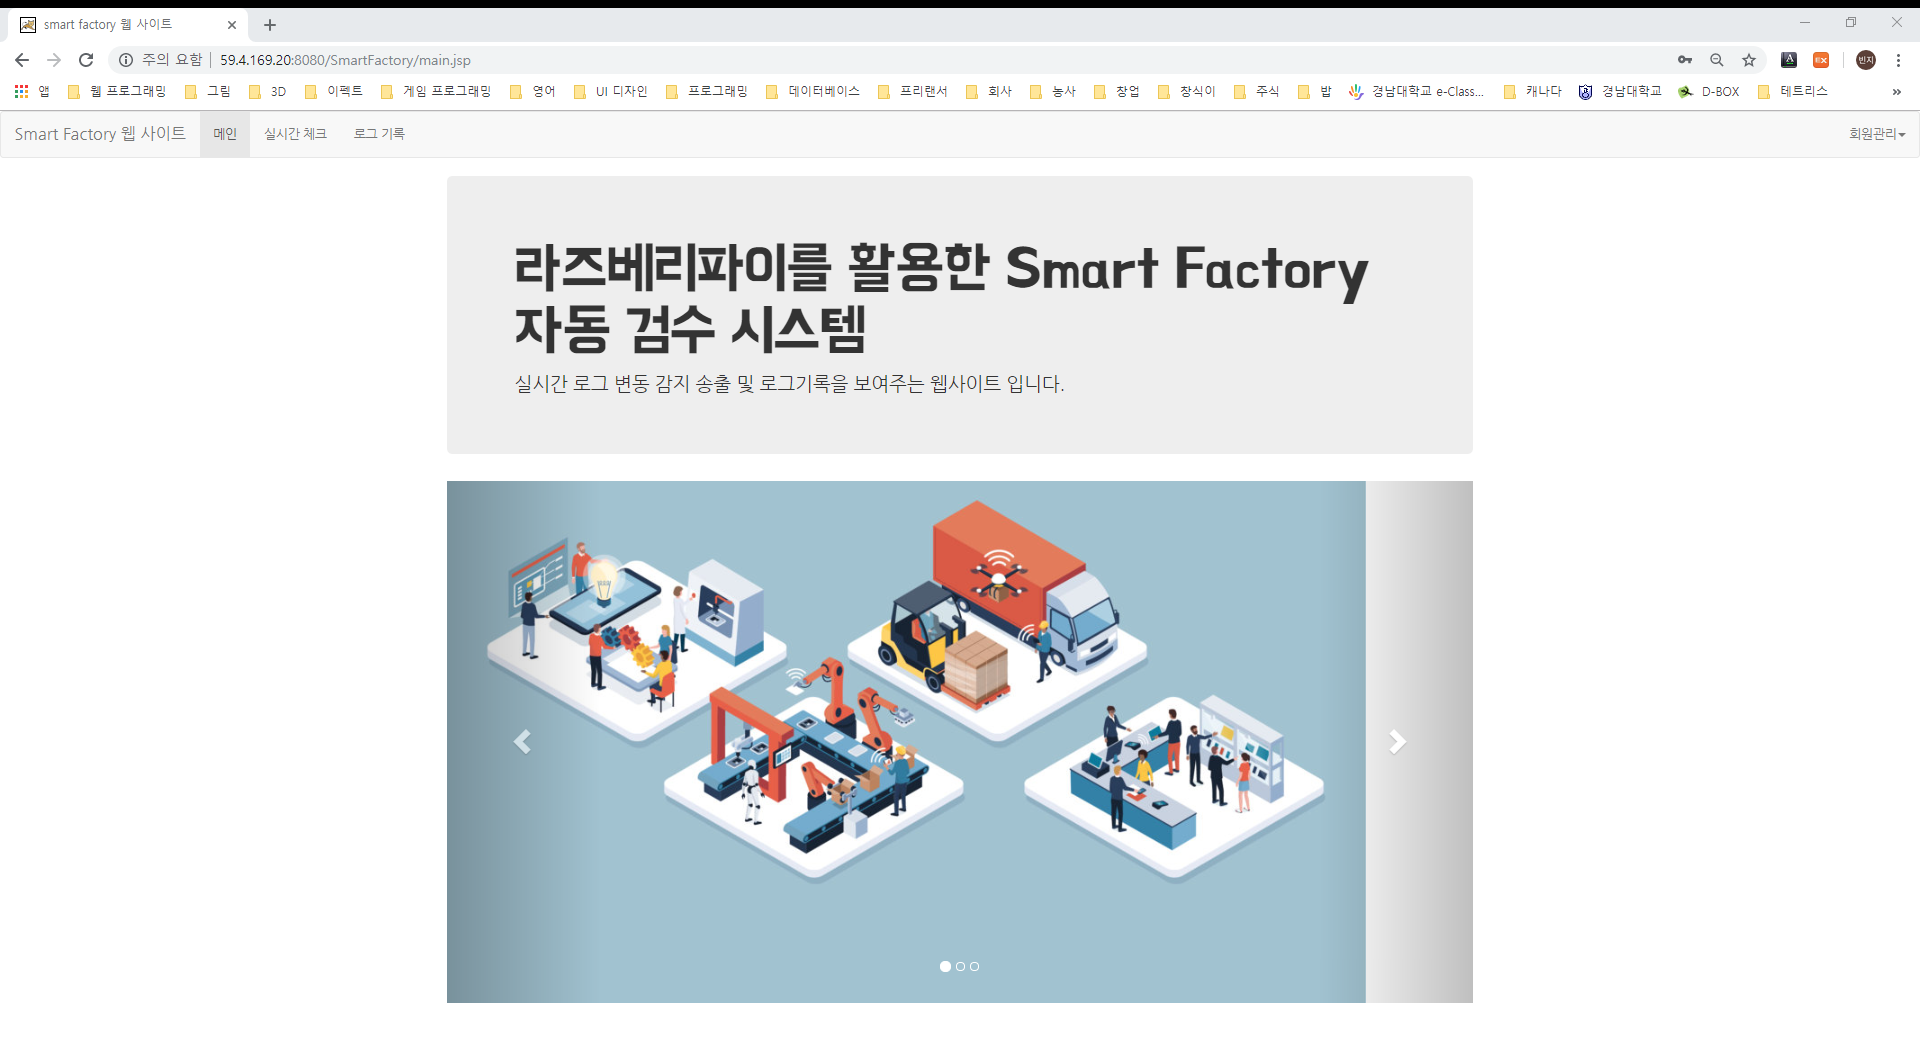The height and width of the screenshot is (1048, 1920).
Task: Open the 회원관리 dropdown menu
Action: (x=1876, y=133)
